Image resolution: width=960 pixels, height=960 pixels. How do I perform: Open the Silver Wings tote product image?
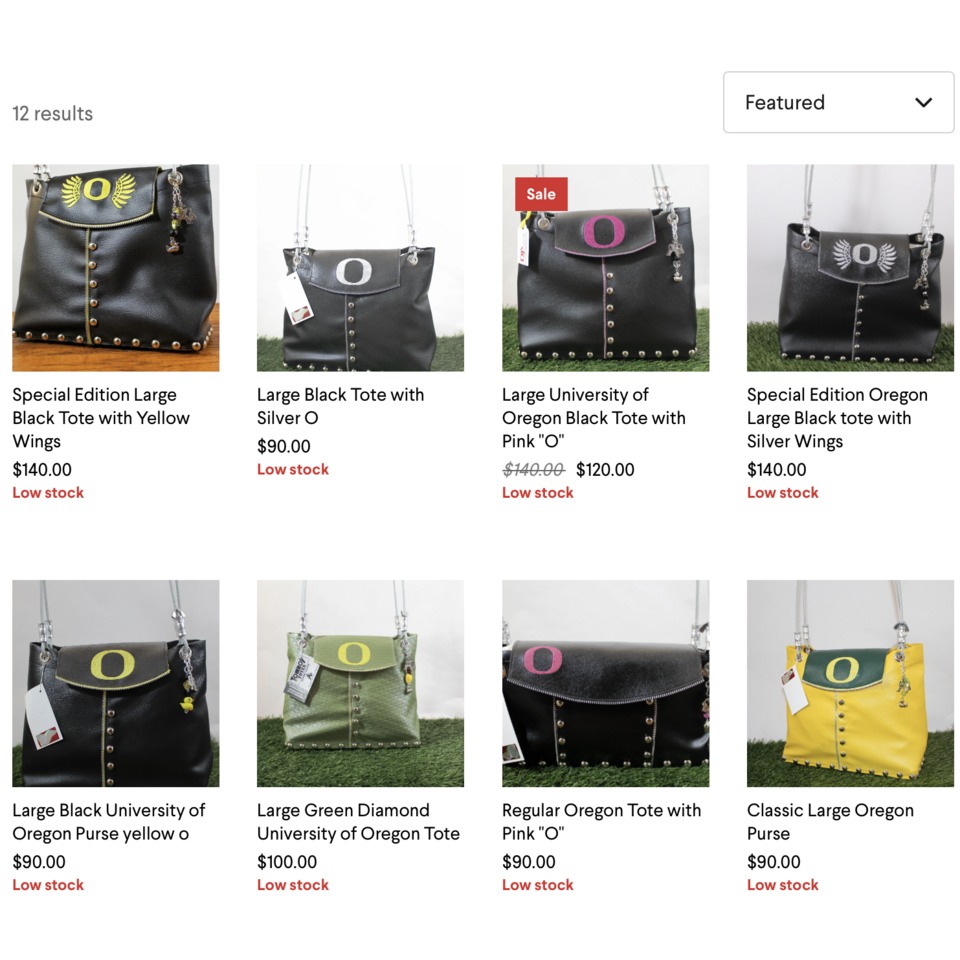(850, 268)
